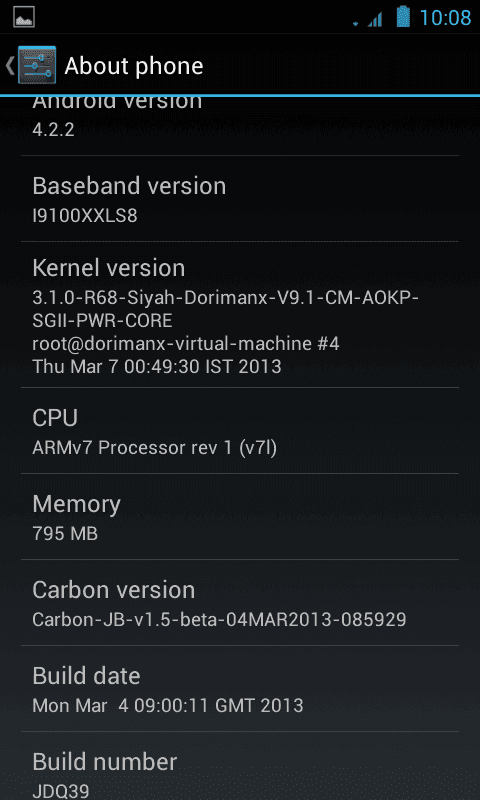Tap the root@dorimanx-virtual-machine kernel line
Screen dimensions: 480x800
(186, 344)
